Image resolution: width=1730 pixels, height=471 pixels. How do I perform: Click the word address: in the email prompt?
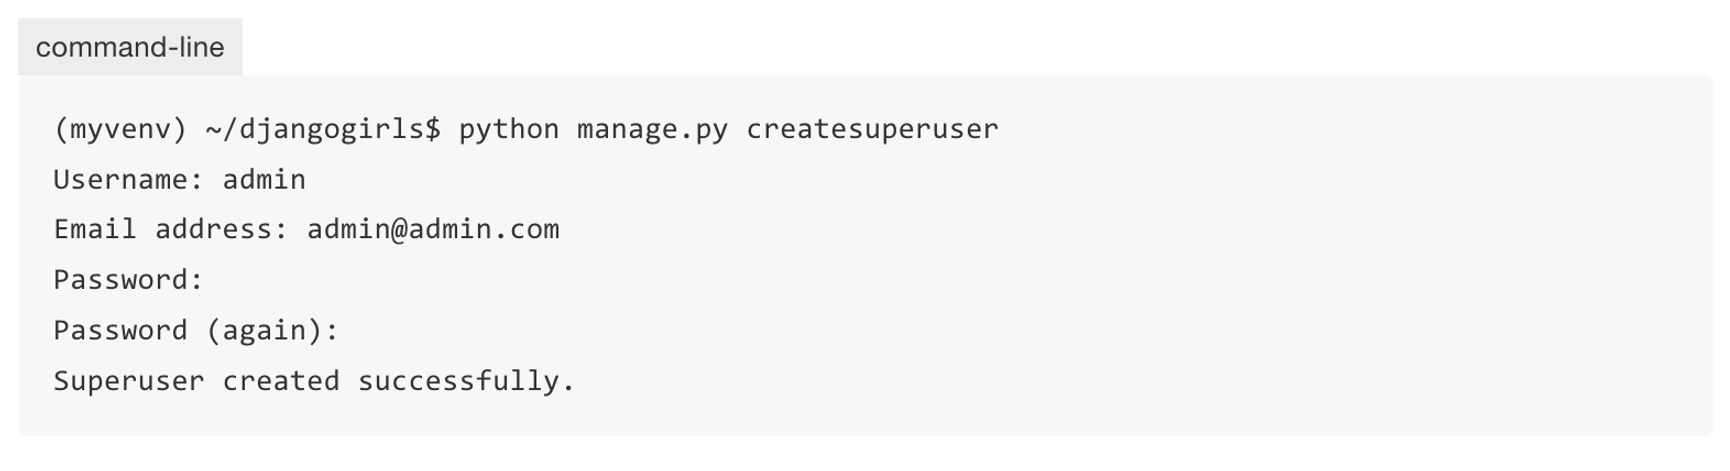[222, 230]
